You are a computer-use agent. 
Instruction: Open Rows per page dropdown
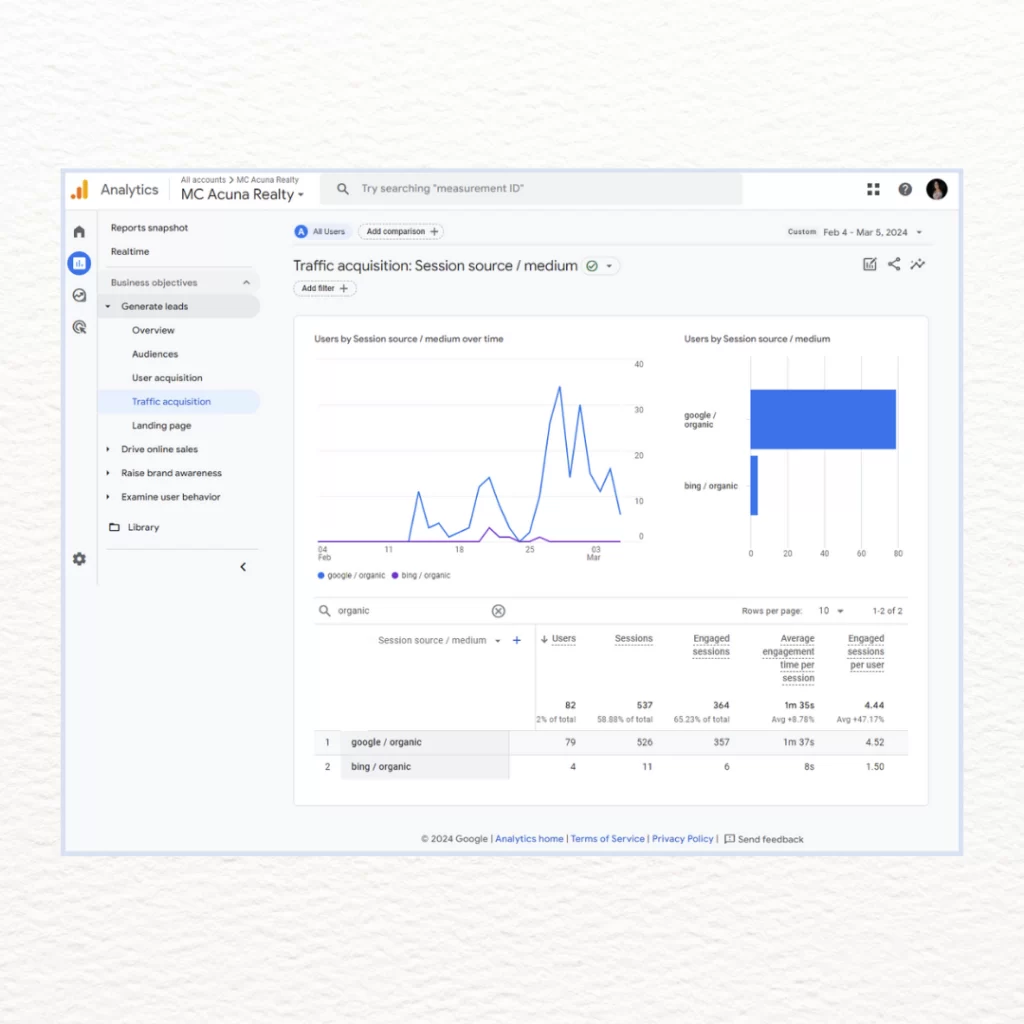click(x=831, y=611)
